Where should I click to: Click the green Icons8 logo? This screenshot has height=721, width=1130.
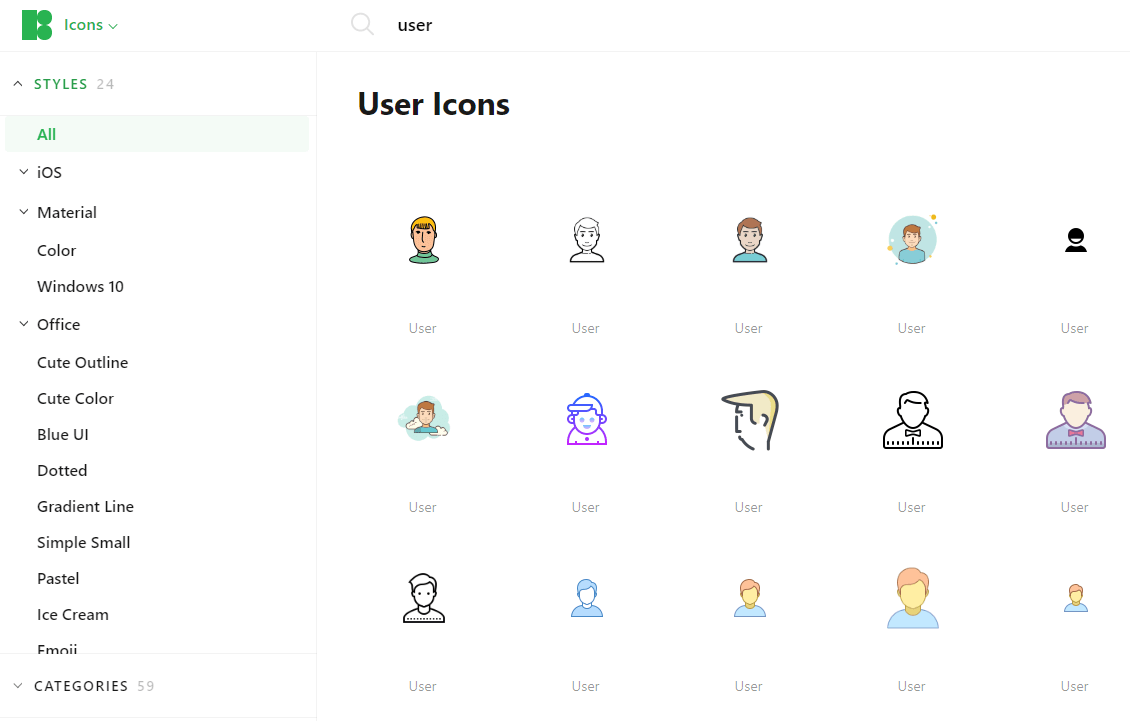coord(37,25)
